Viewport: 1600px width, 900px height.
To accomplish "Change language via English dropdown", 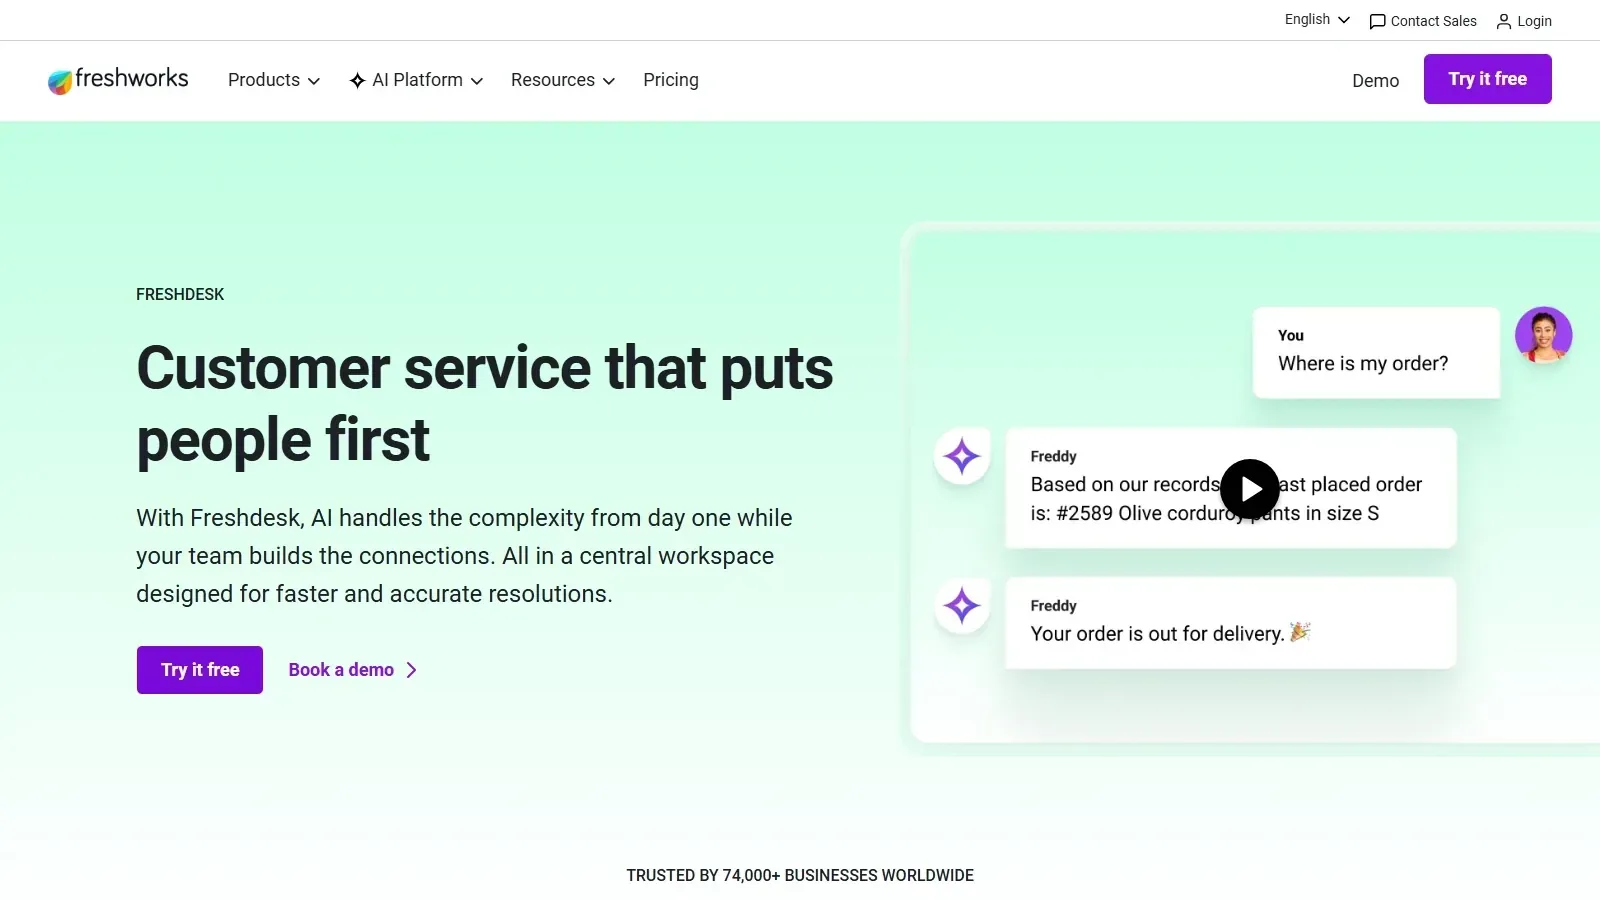I will pos(1317,20).
